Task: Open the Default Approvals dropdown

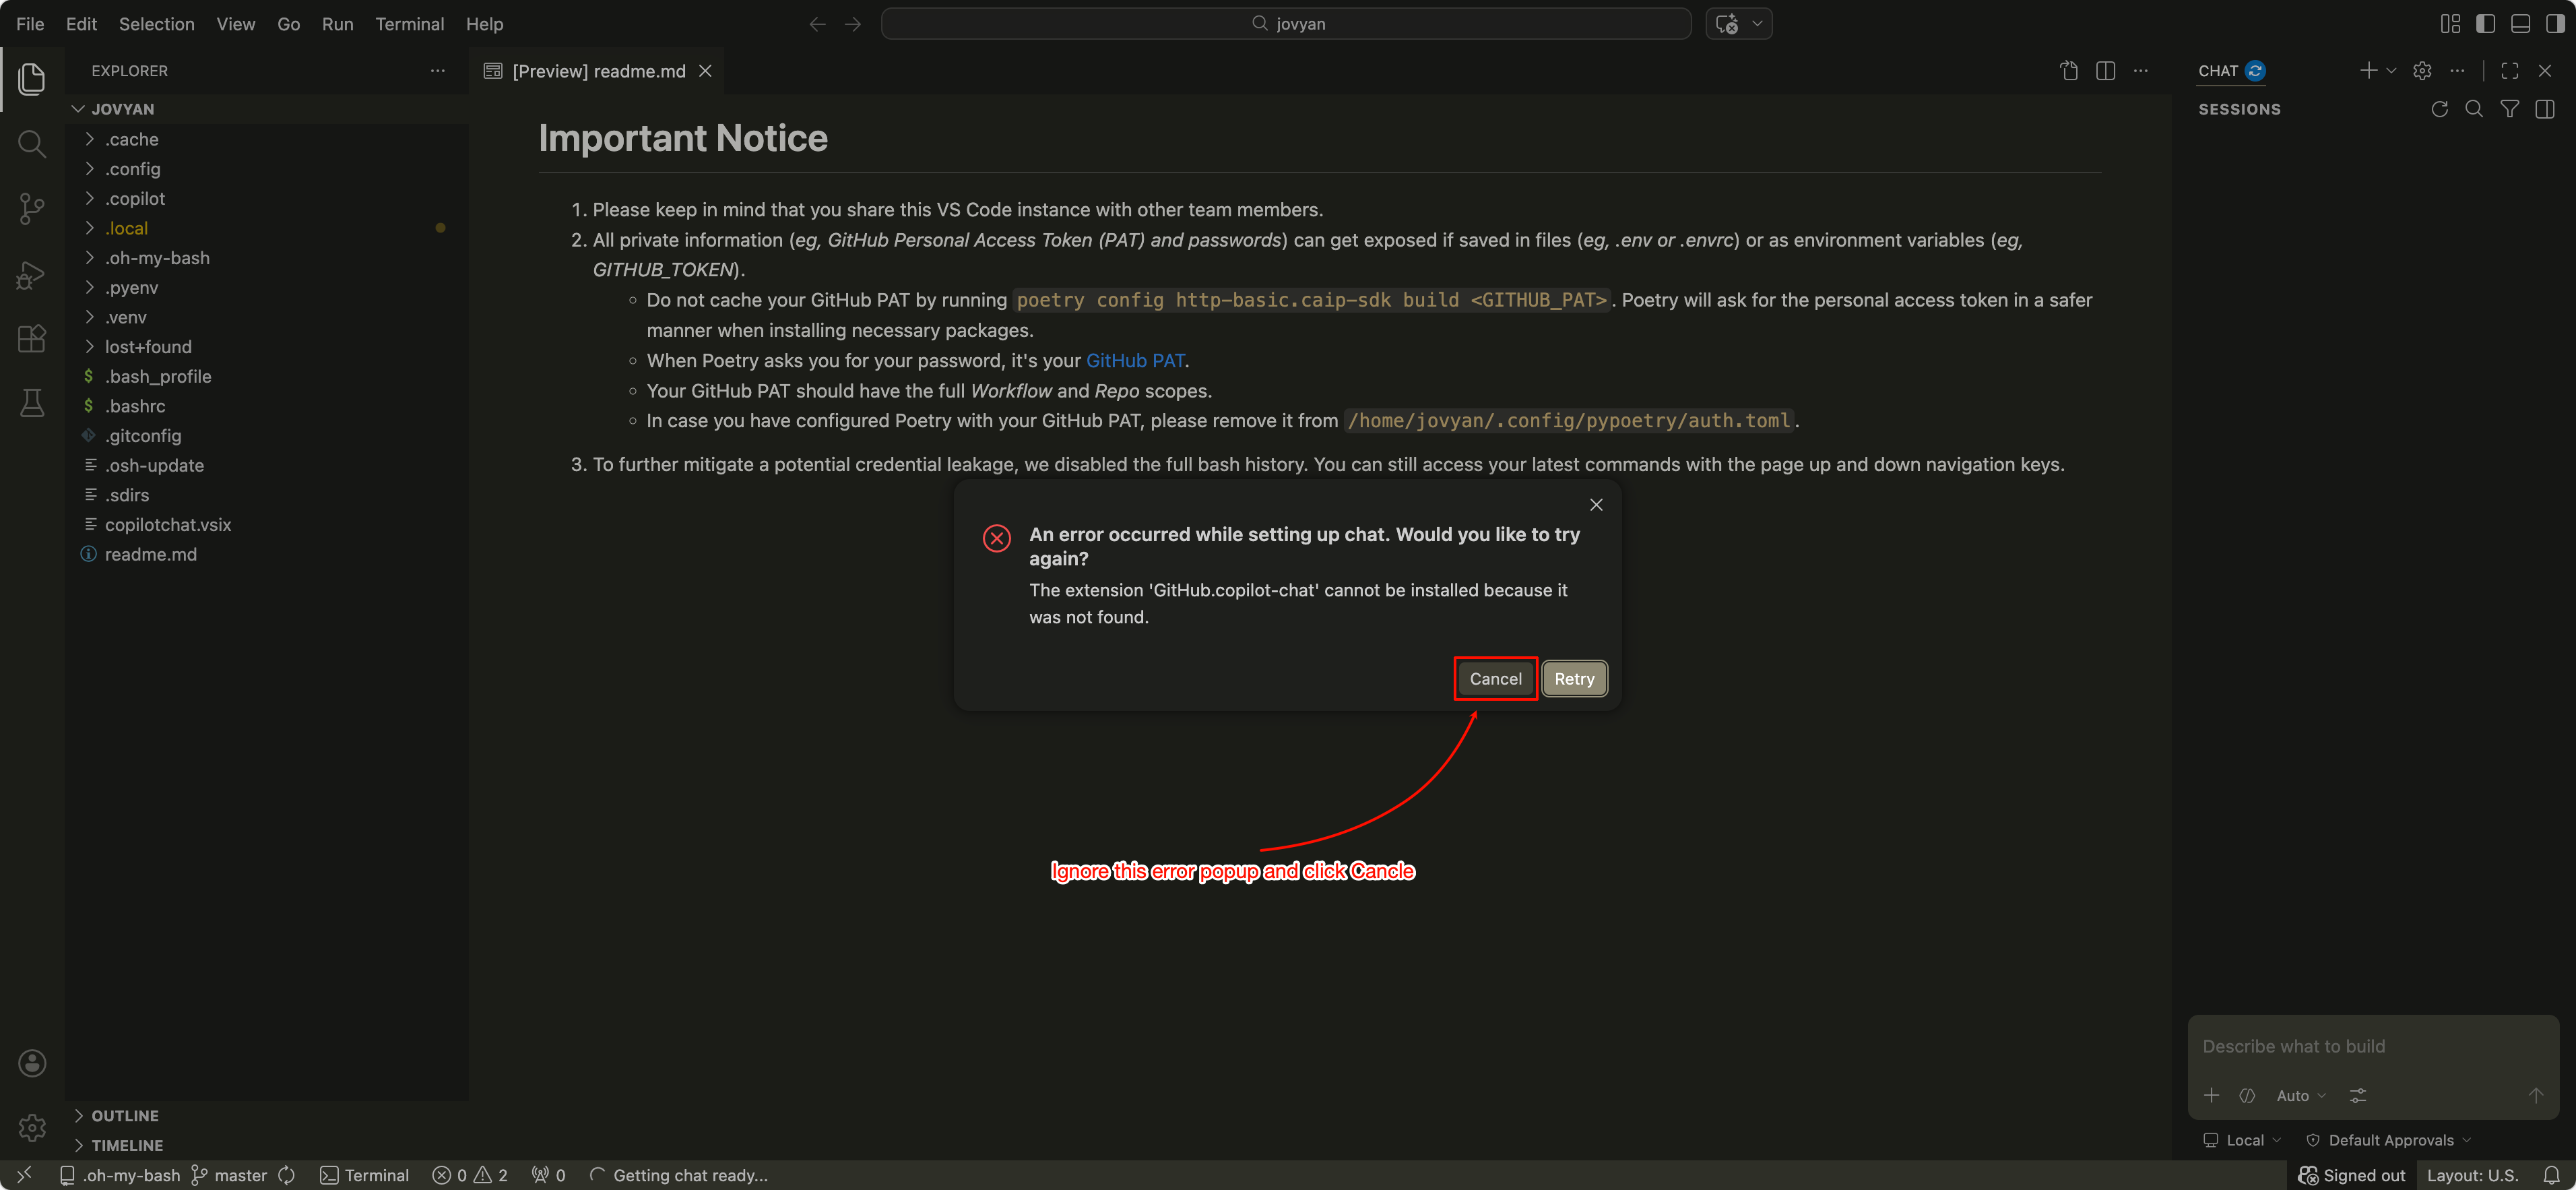Action: 2388,1140
